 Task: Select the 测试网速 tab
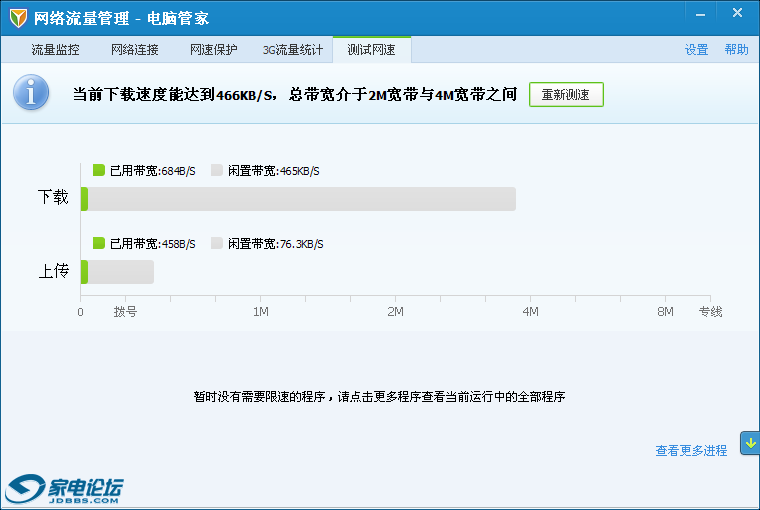pyautogui.click(x=372, y=49)
